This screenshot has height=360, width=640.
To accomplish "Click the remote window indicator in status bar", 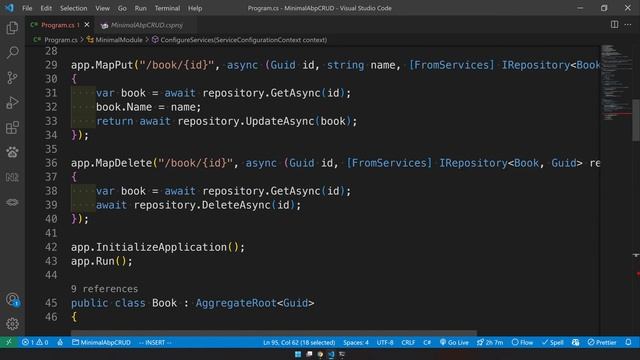I will coord(9,342).
